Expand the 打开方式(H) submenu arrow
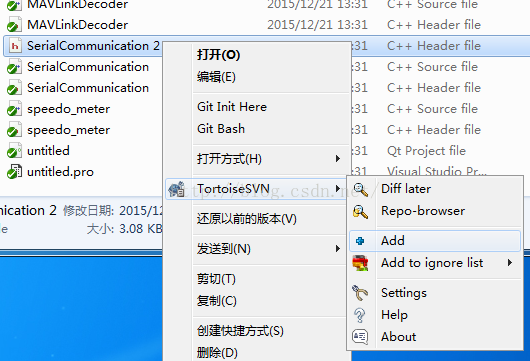 click(337, 159)
